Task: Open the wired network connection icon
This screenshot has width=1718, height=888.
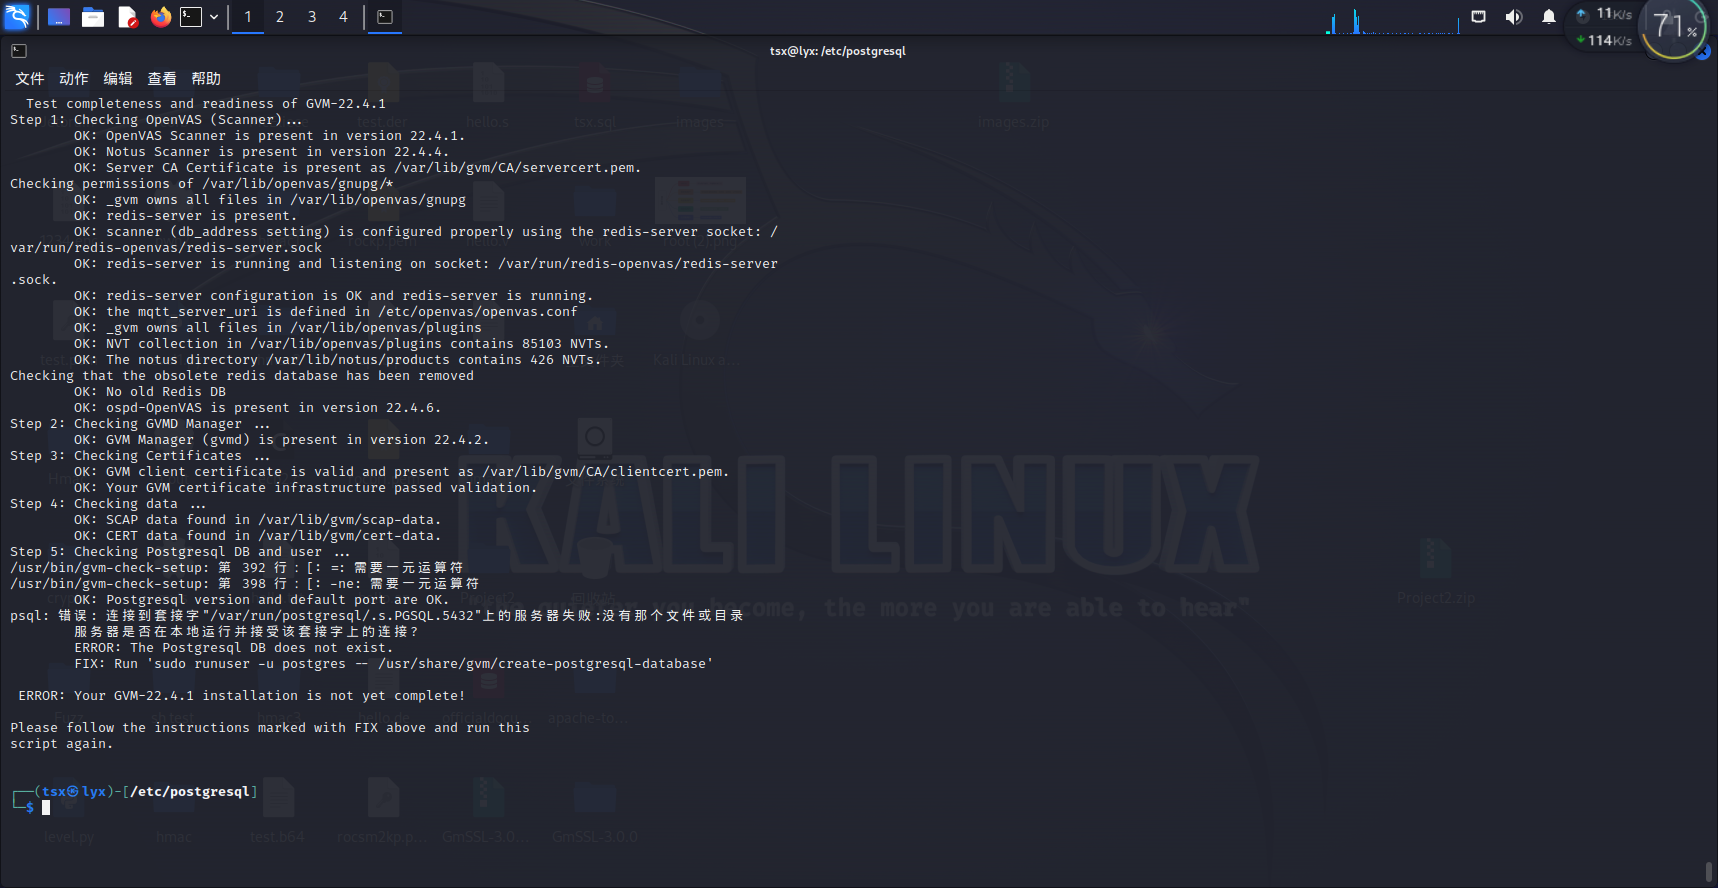Action: [1479, 16]
